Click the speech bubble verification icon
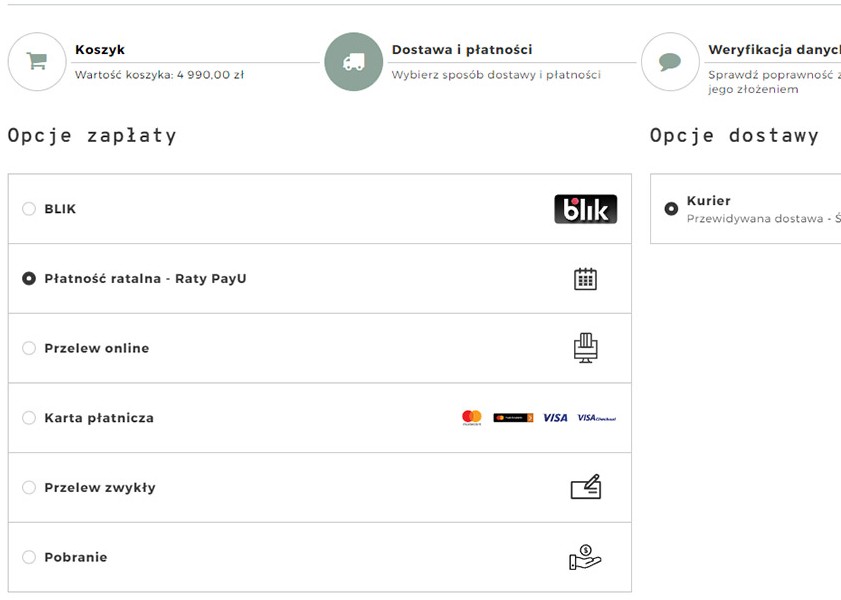This screenshot has height=600, width=841. [x=670, y=62]
